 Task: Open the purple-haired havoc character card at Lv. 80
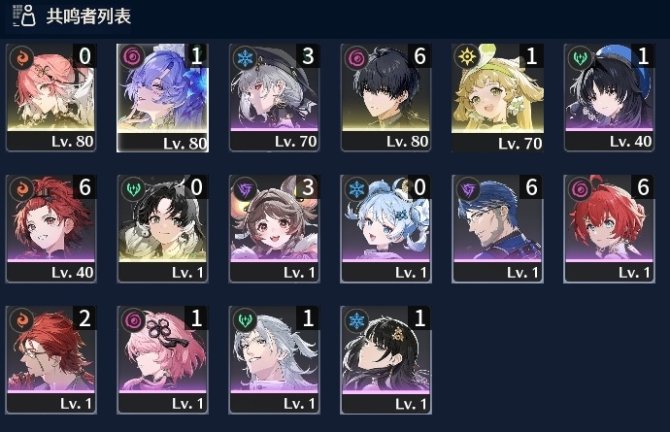(x=162, y=97)
